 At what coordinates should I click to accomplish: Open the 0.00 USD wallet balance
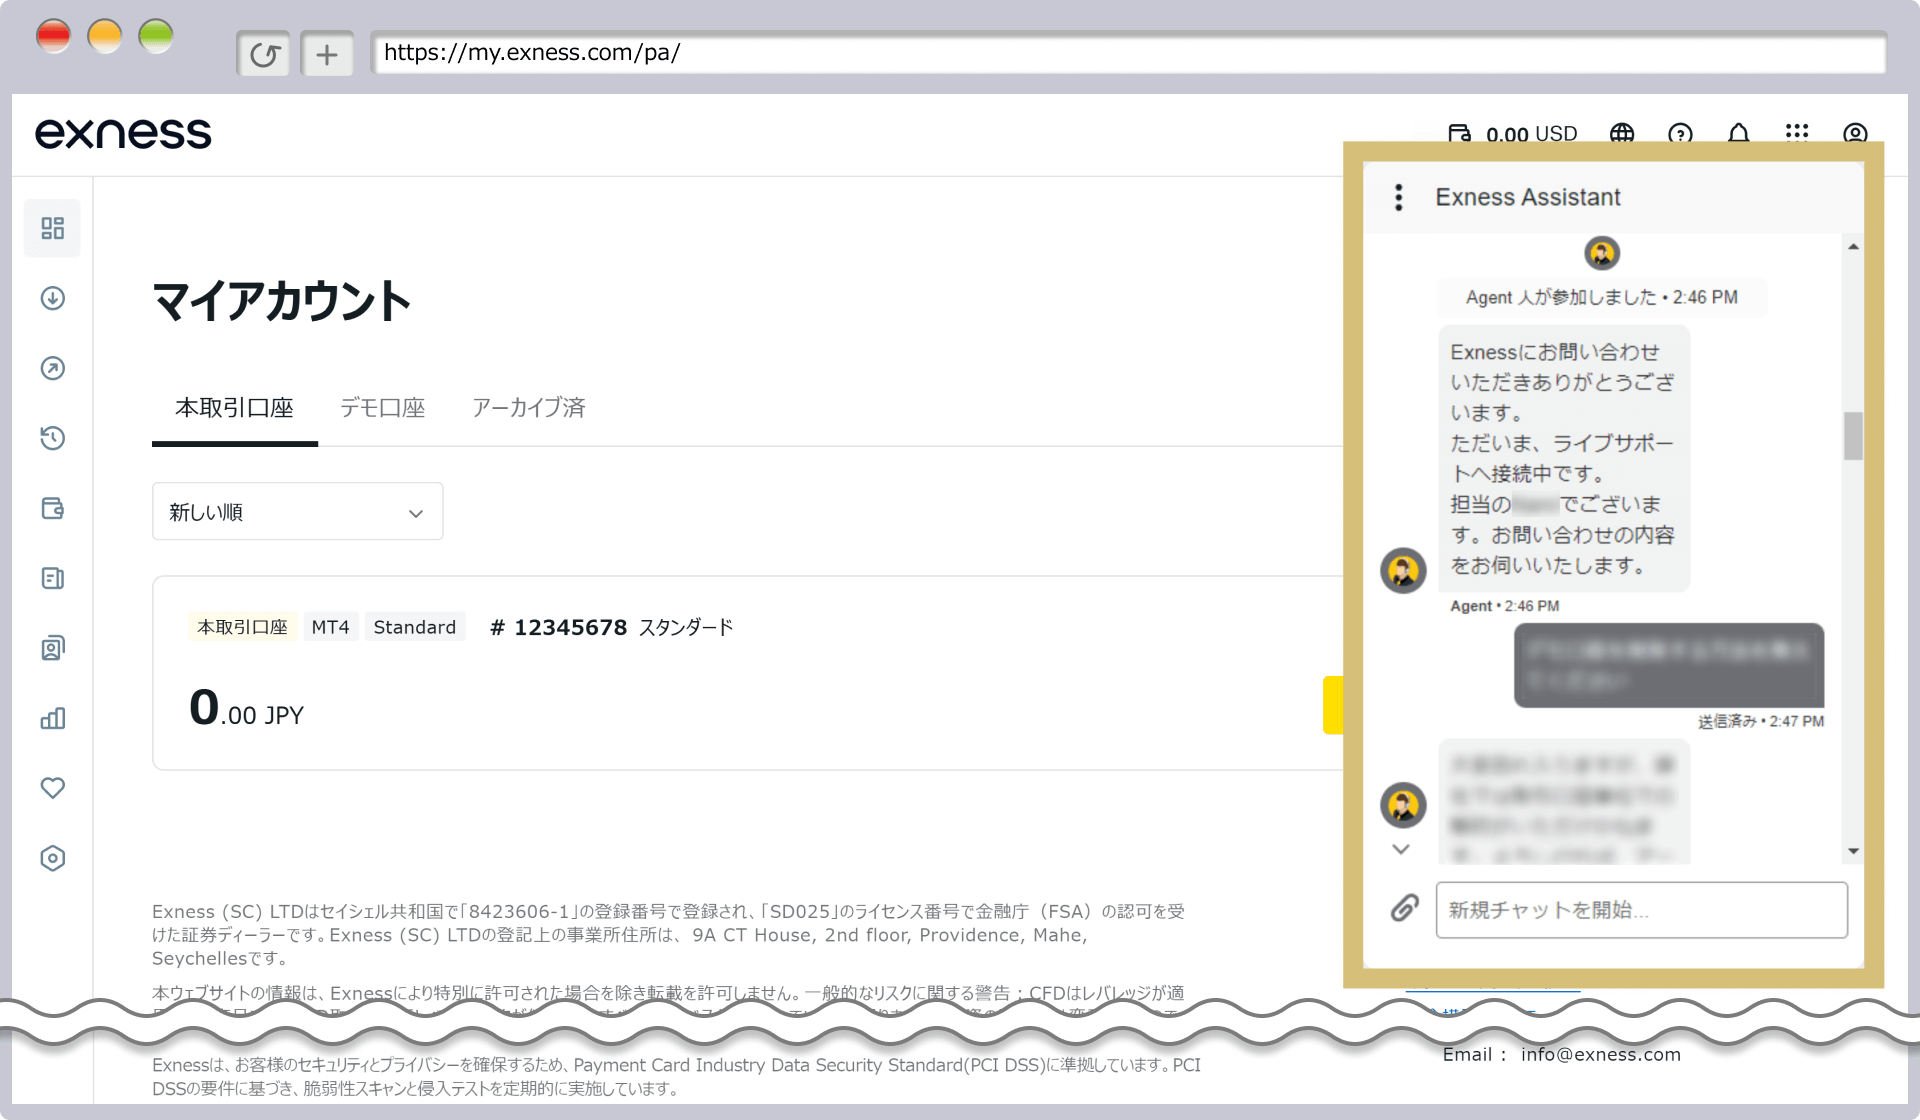point(1512,134)
